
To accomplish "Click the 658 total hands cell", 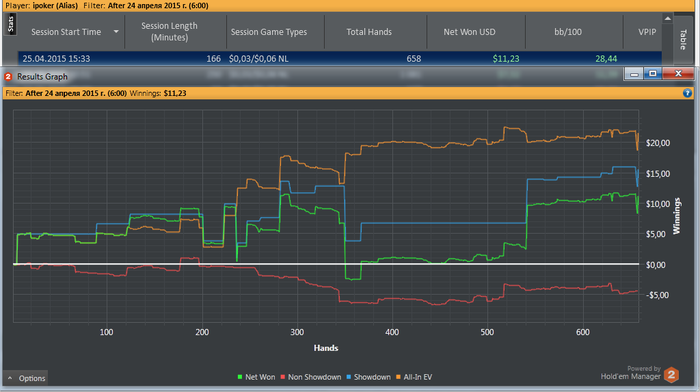I will tap(414, 58).
